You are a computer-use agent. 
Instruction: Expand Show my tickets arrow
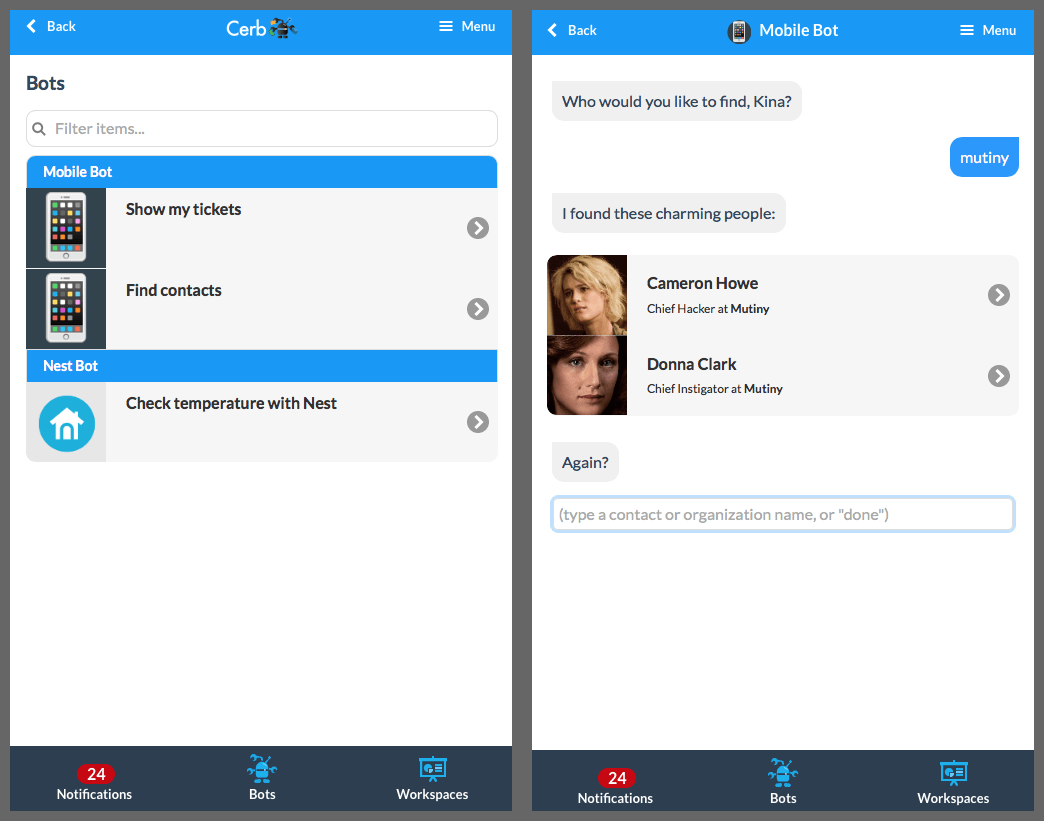[477, 228]
